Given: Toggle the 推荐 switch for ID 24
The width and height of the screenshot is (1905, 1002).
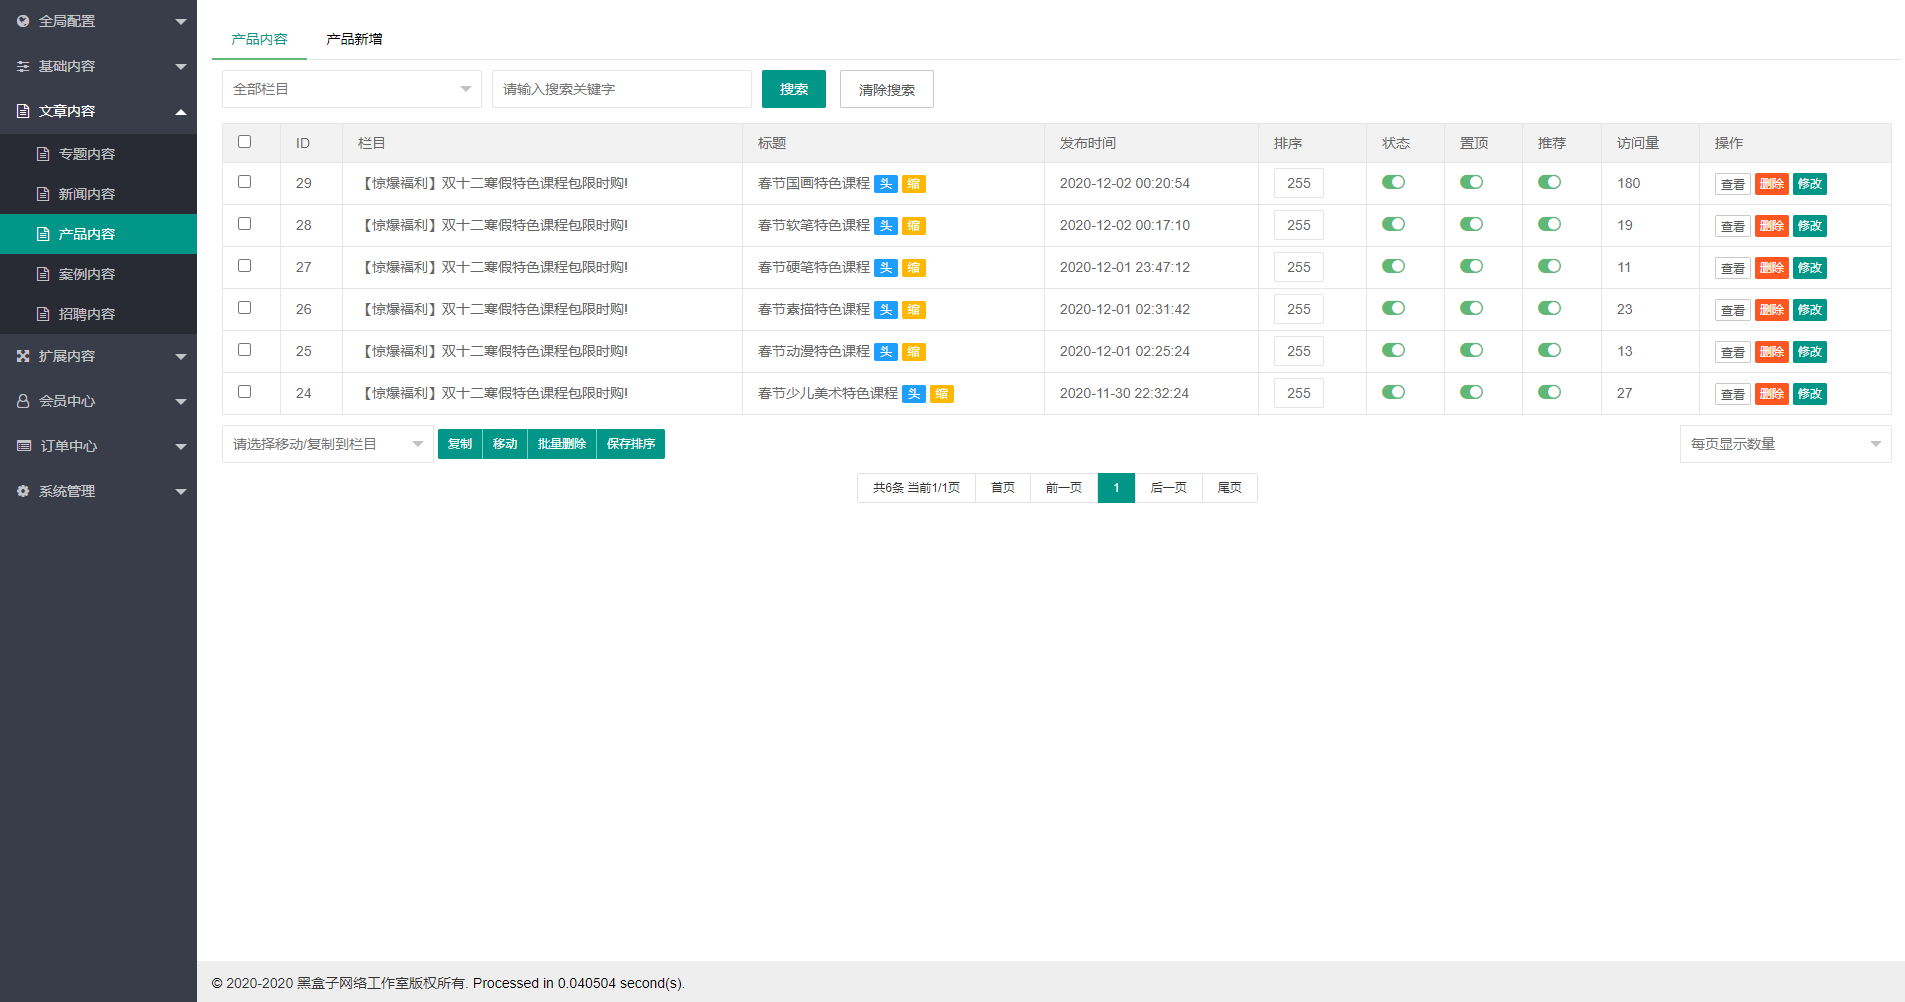Looking at the screenshot, I should [x=1549, y=392].
